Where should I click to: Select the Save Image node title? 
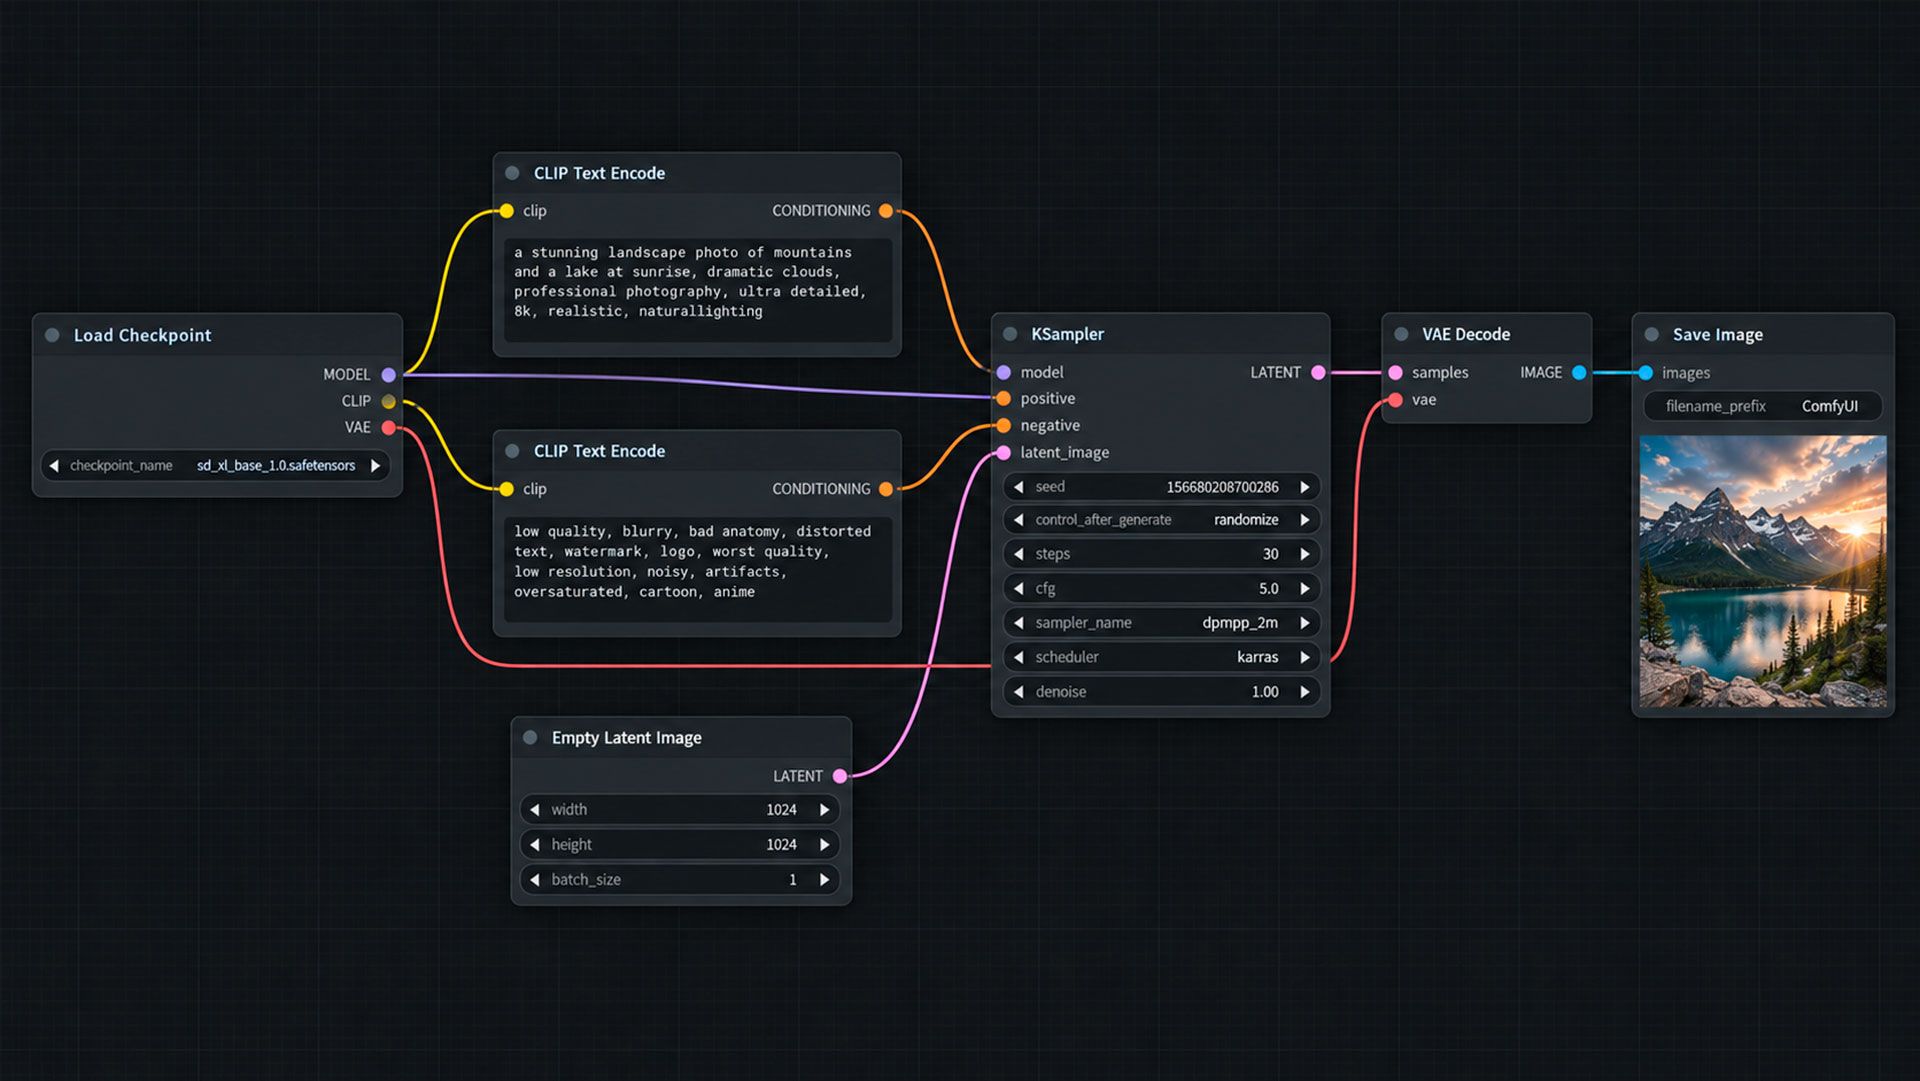point(1717,335)
